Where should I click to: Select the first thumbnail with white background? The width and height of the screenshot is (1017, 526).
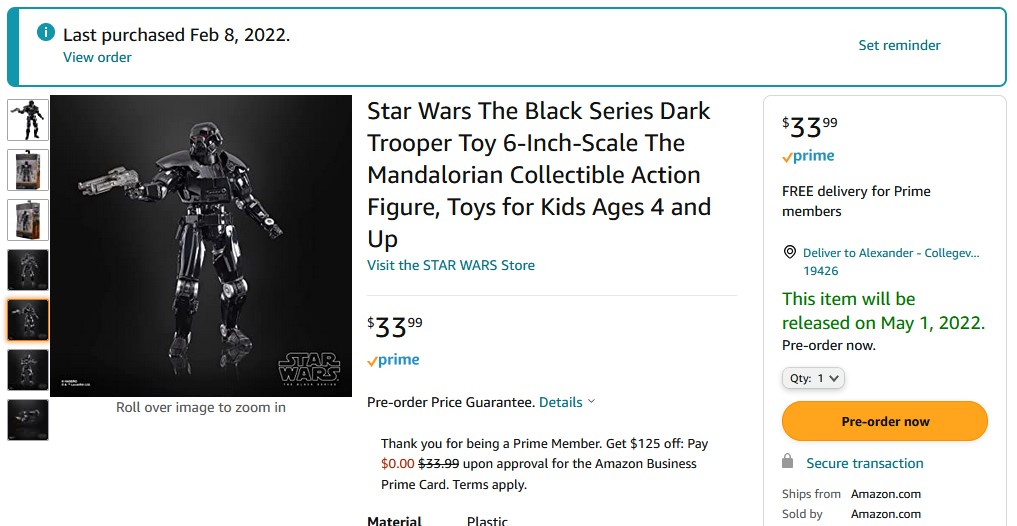click(x=28, y=119)
